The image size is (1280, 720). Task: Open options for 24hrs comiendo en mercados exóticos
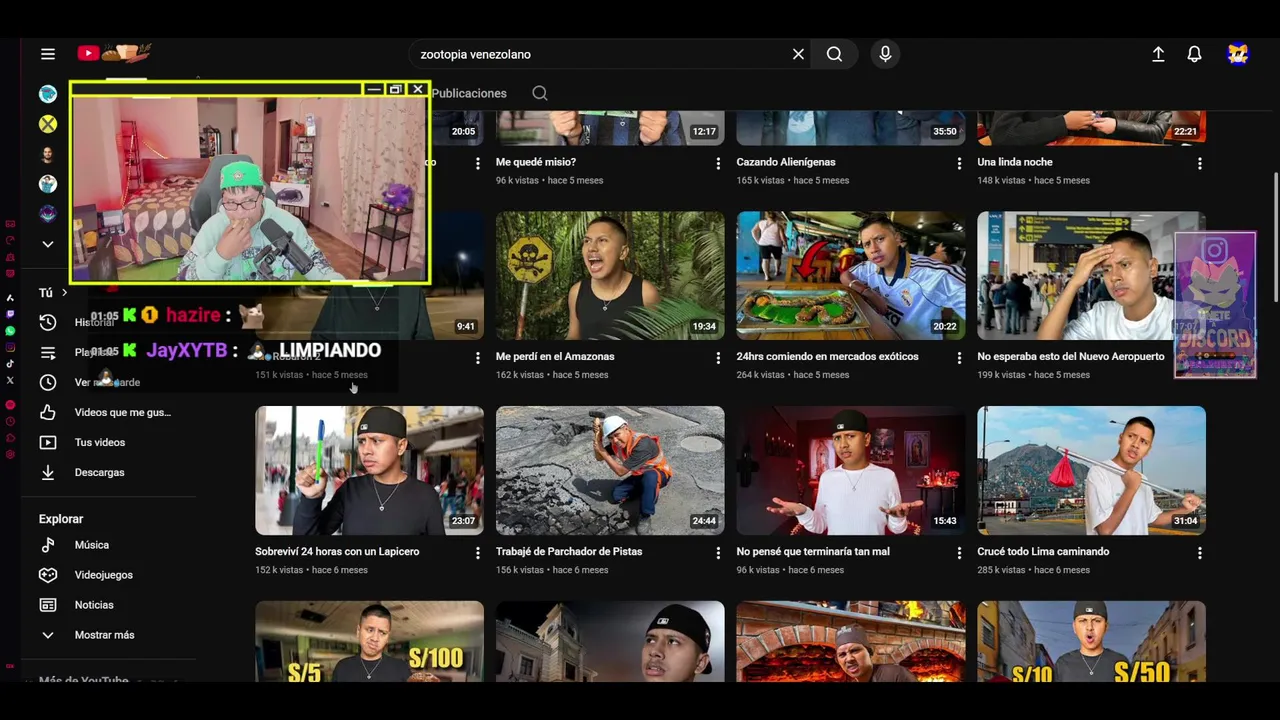(958, 358)
